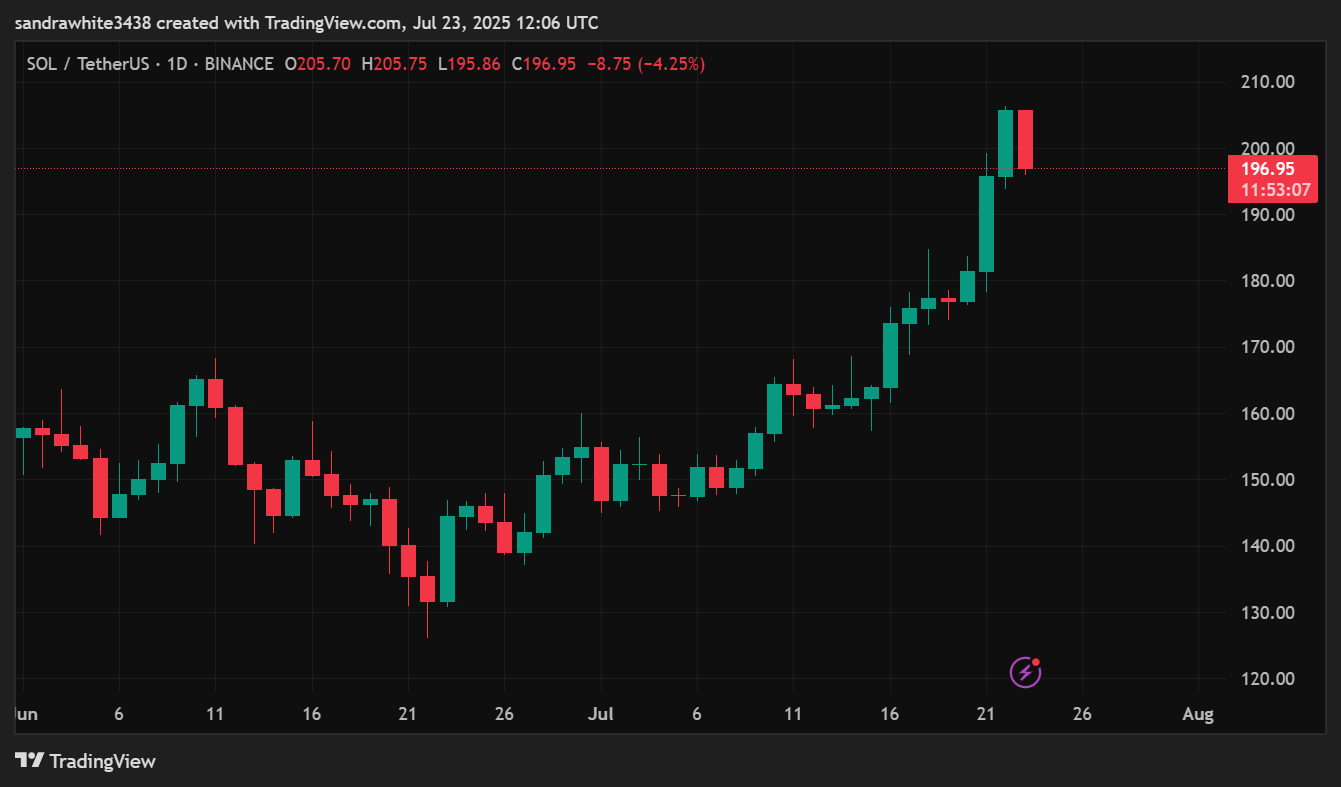This screenshot has width=1341, height=787.
Task: Click the 26 date label before Jul
Action: [x=504, y=715]
